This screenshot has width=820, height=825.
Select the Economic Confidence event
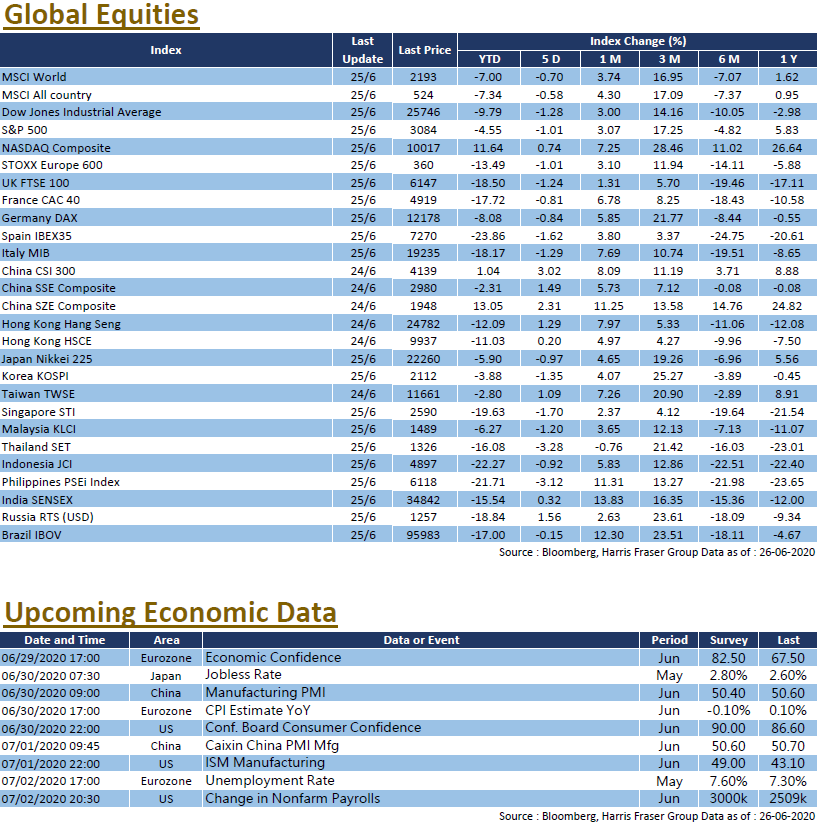273,658
